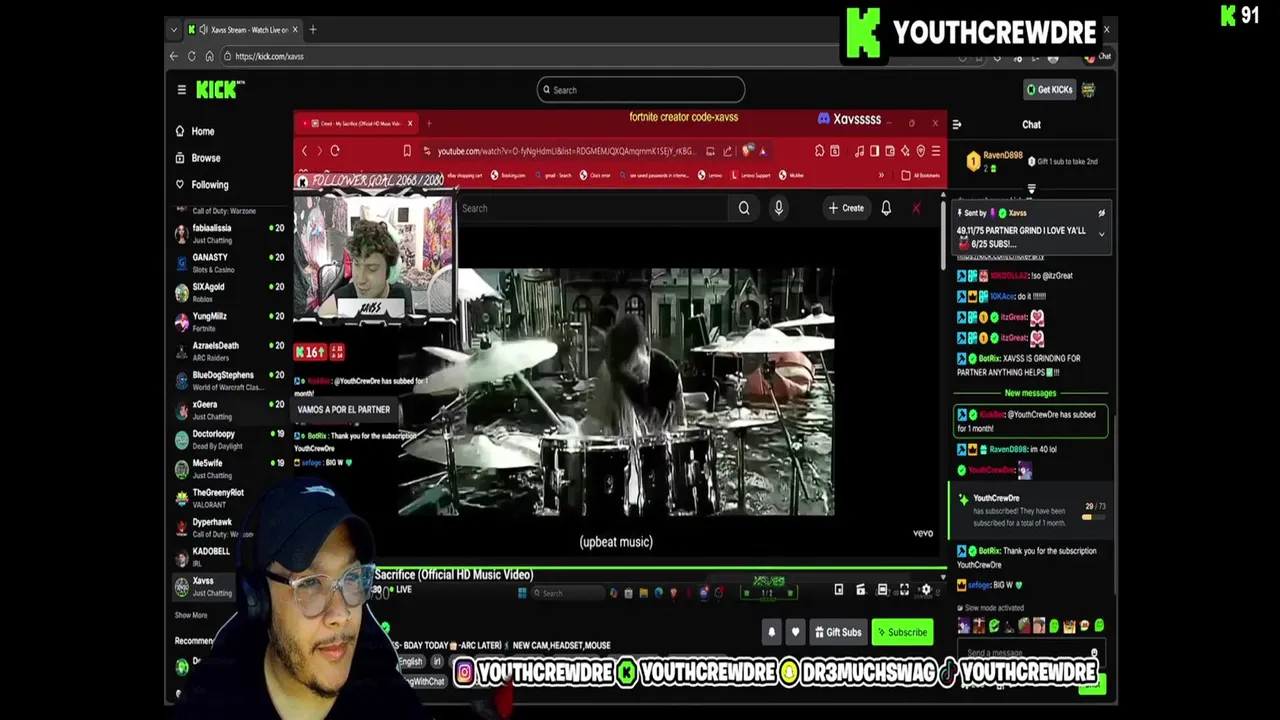Open the Me5wife followed channel

pyautogui.click(x=229, y=468)
